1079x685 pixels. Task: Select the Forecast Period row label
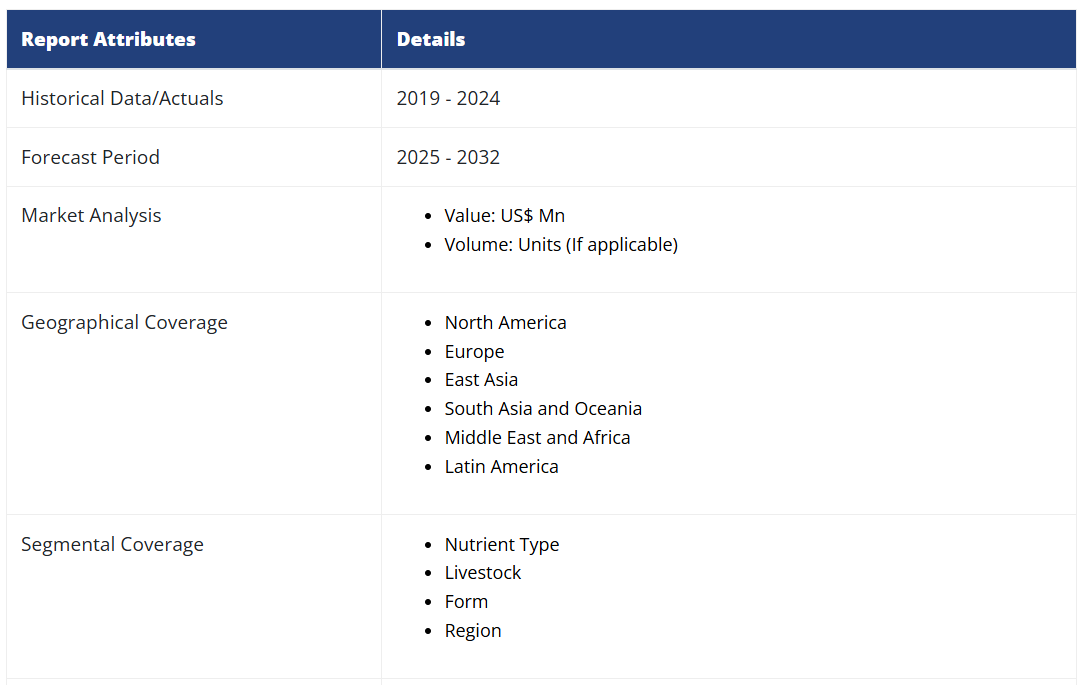coord(90,157)
